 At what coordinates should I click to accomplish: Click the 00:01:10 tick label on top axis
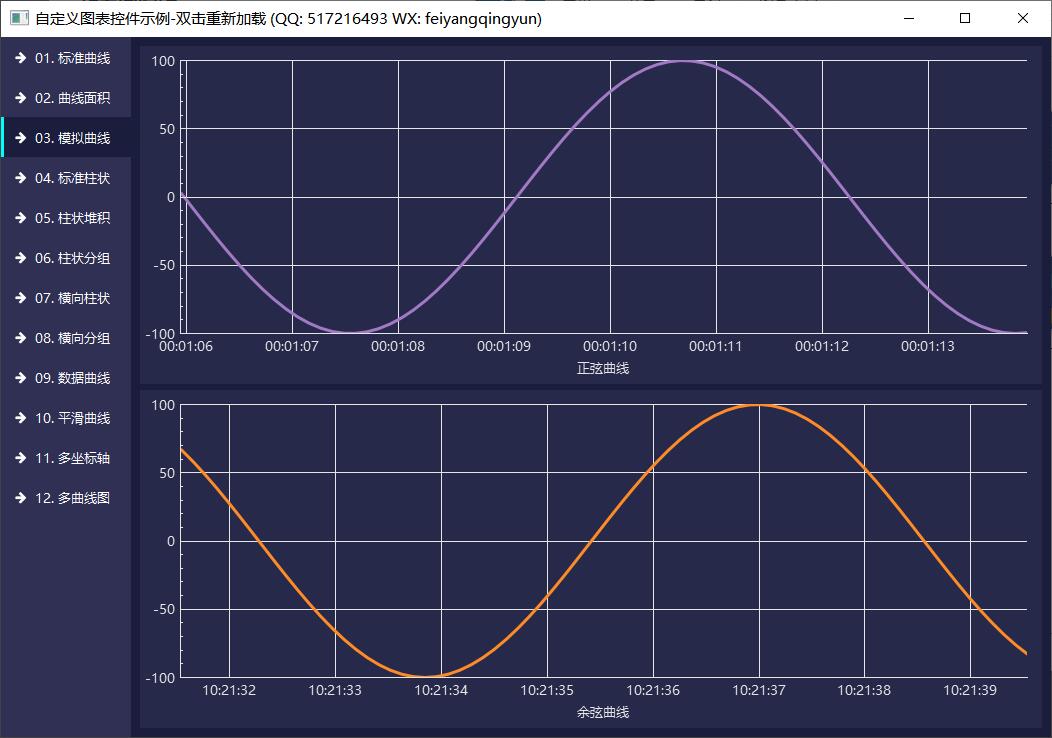click(610, 347)
